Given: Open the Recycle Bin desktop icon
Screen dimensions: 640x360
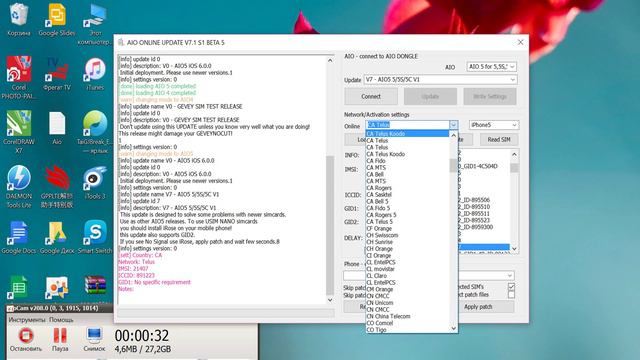Looking at the screenshot, I should click(19, 19).
